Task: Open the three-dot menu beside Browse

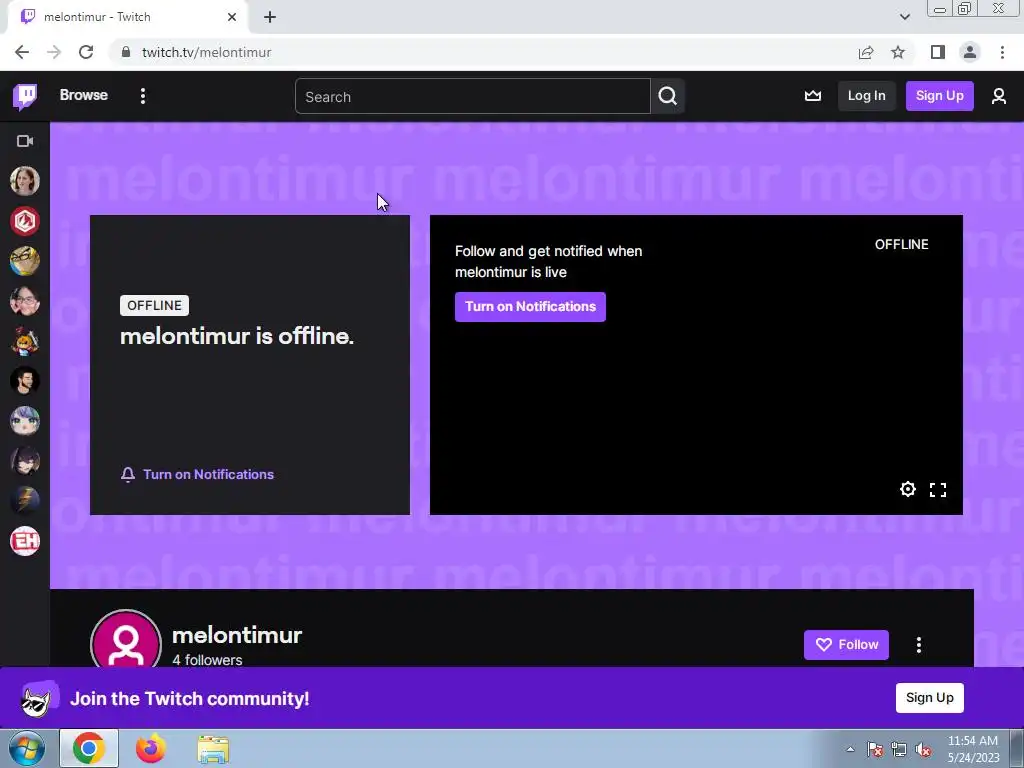Action: click(x=143, y=96)
